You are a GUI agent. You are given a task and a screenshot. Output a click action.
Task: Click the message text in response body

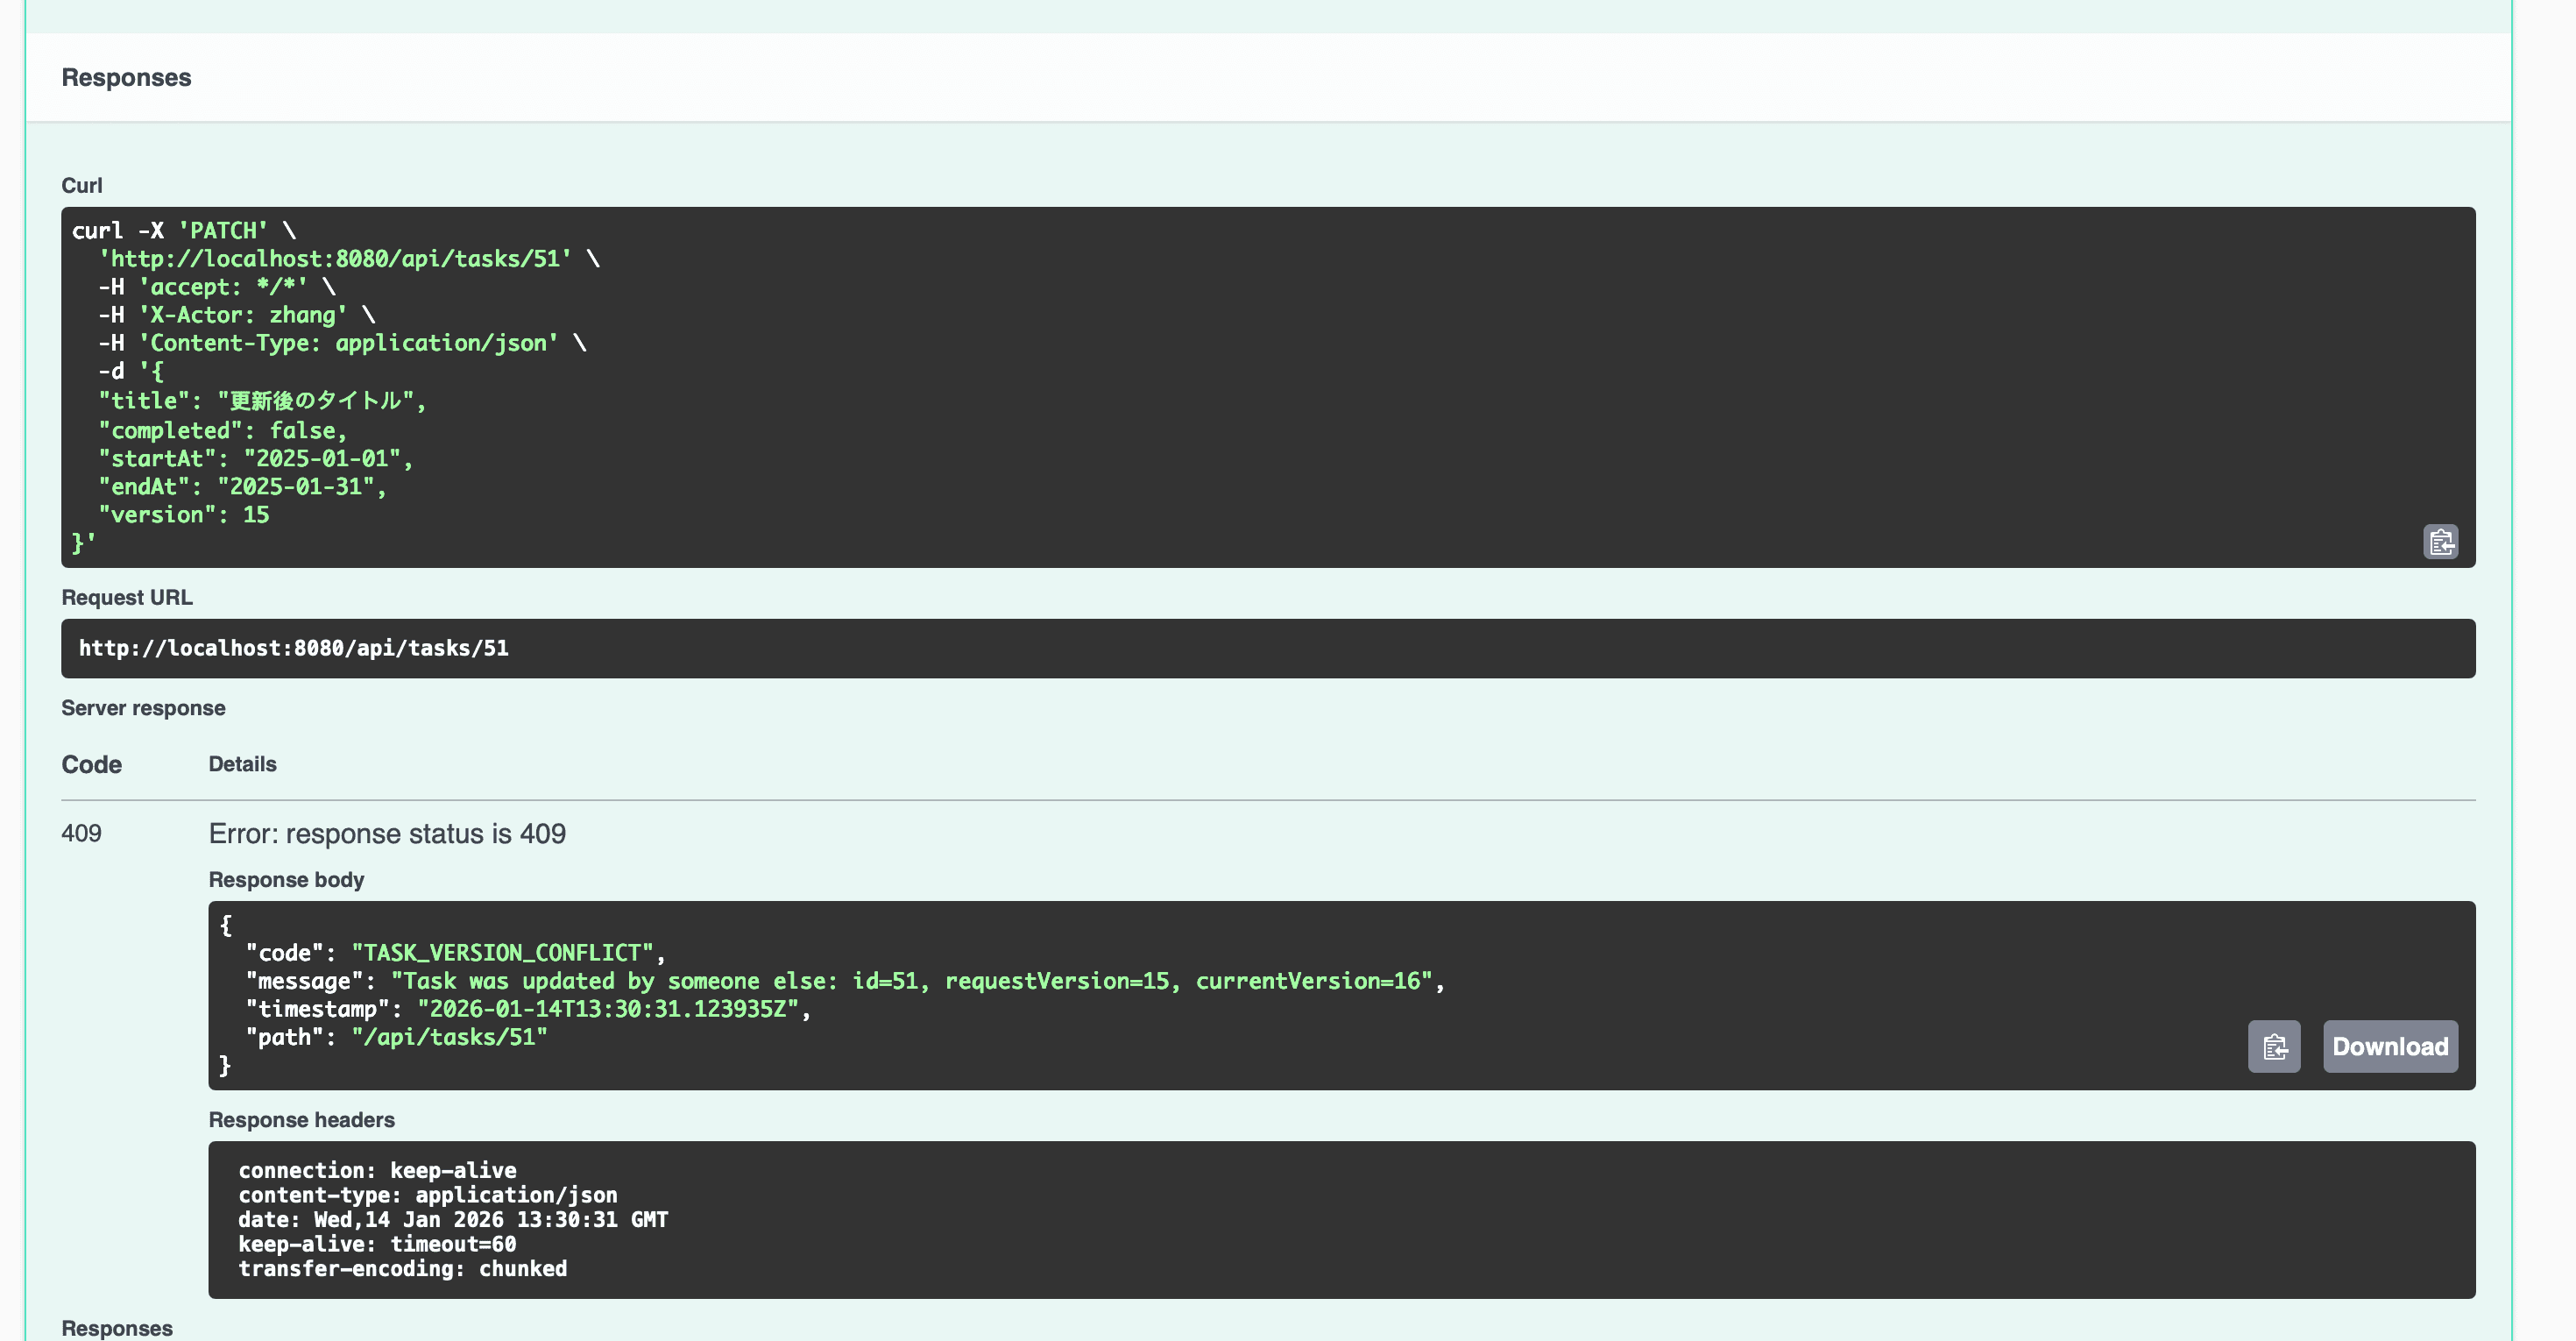click(910, 981)
